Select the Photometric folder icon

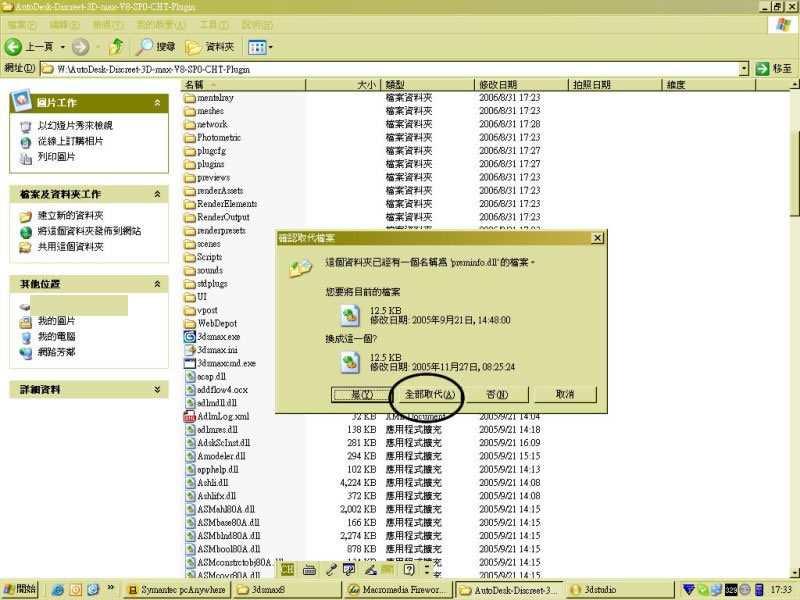tap(190, 138)
